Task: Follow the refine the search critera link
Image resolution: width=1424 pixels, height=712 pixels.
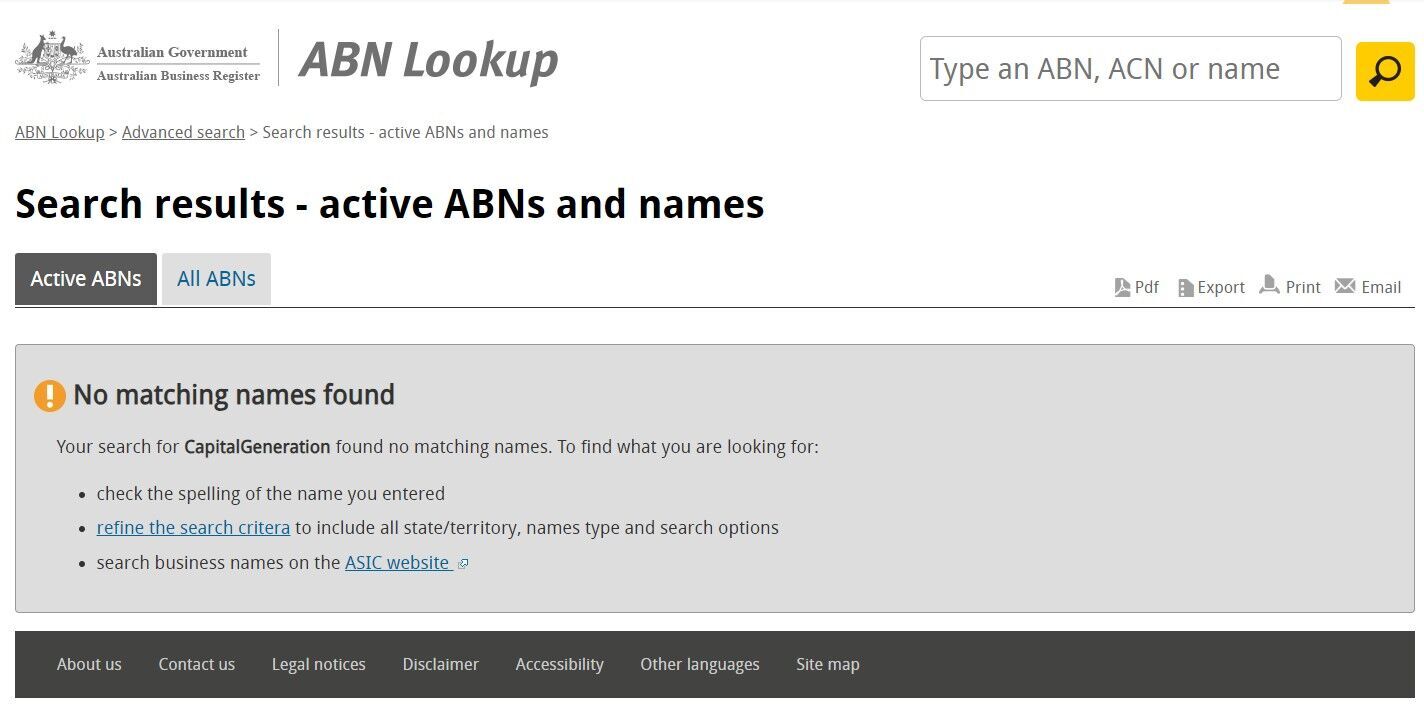Action: 193,528
